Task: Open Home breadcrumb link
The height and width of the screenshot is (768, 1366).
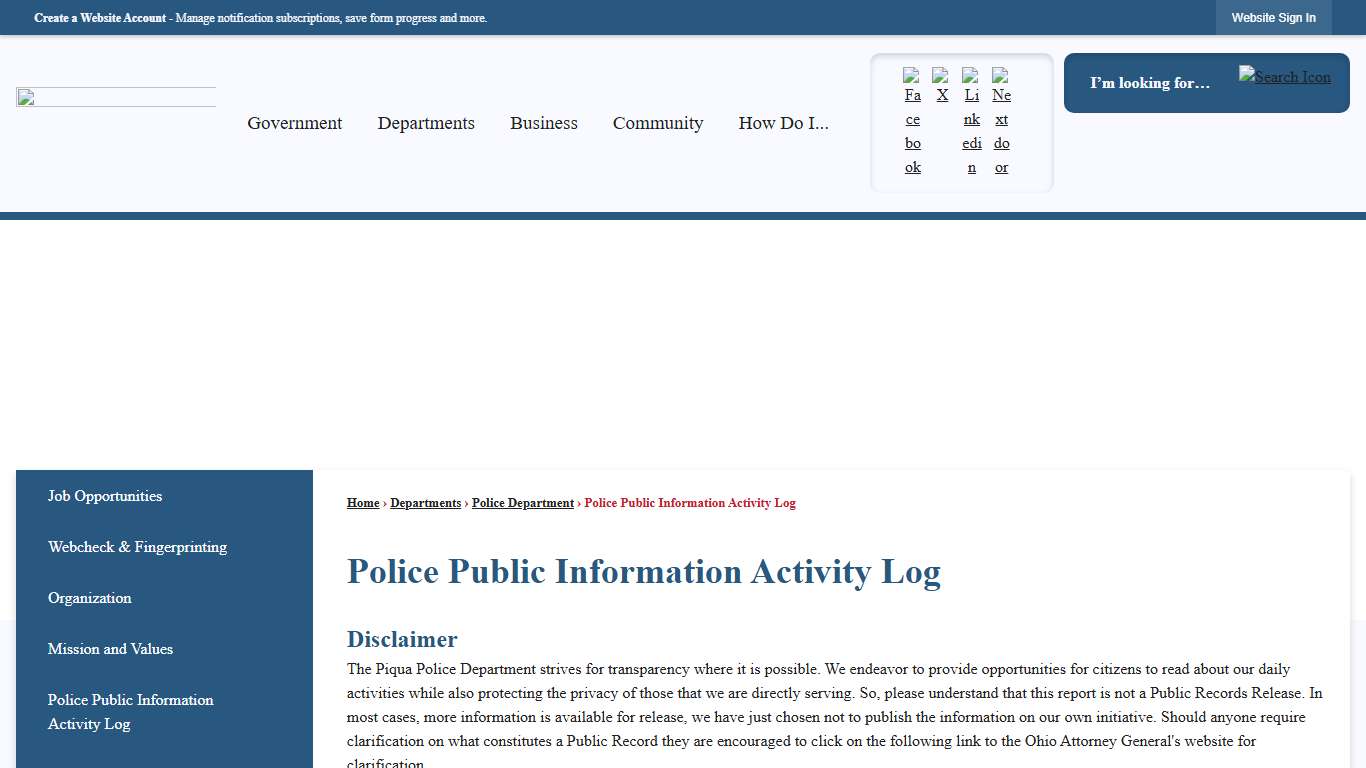Action: pos(362,503)
